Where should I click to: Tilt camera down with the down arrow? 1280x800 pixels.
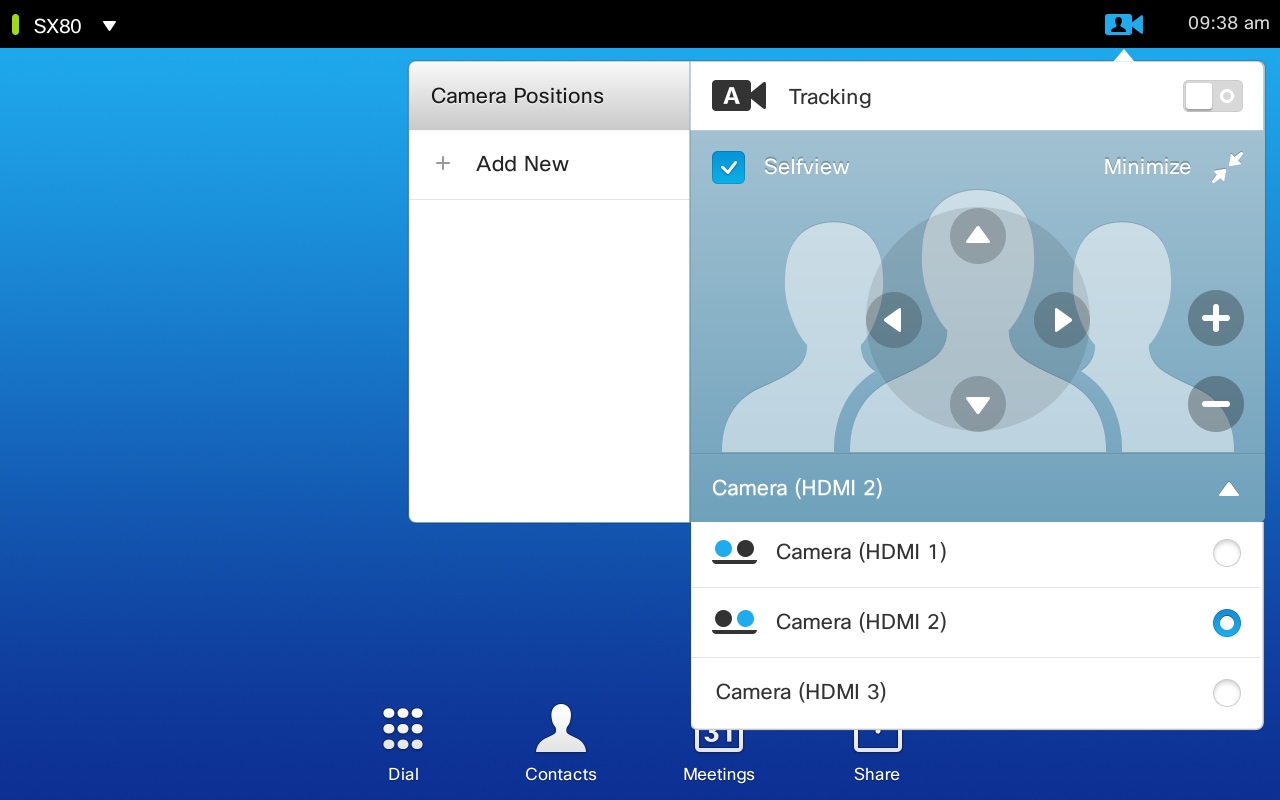coord(978,404)
